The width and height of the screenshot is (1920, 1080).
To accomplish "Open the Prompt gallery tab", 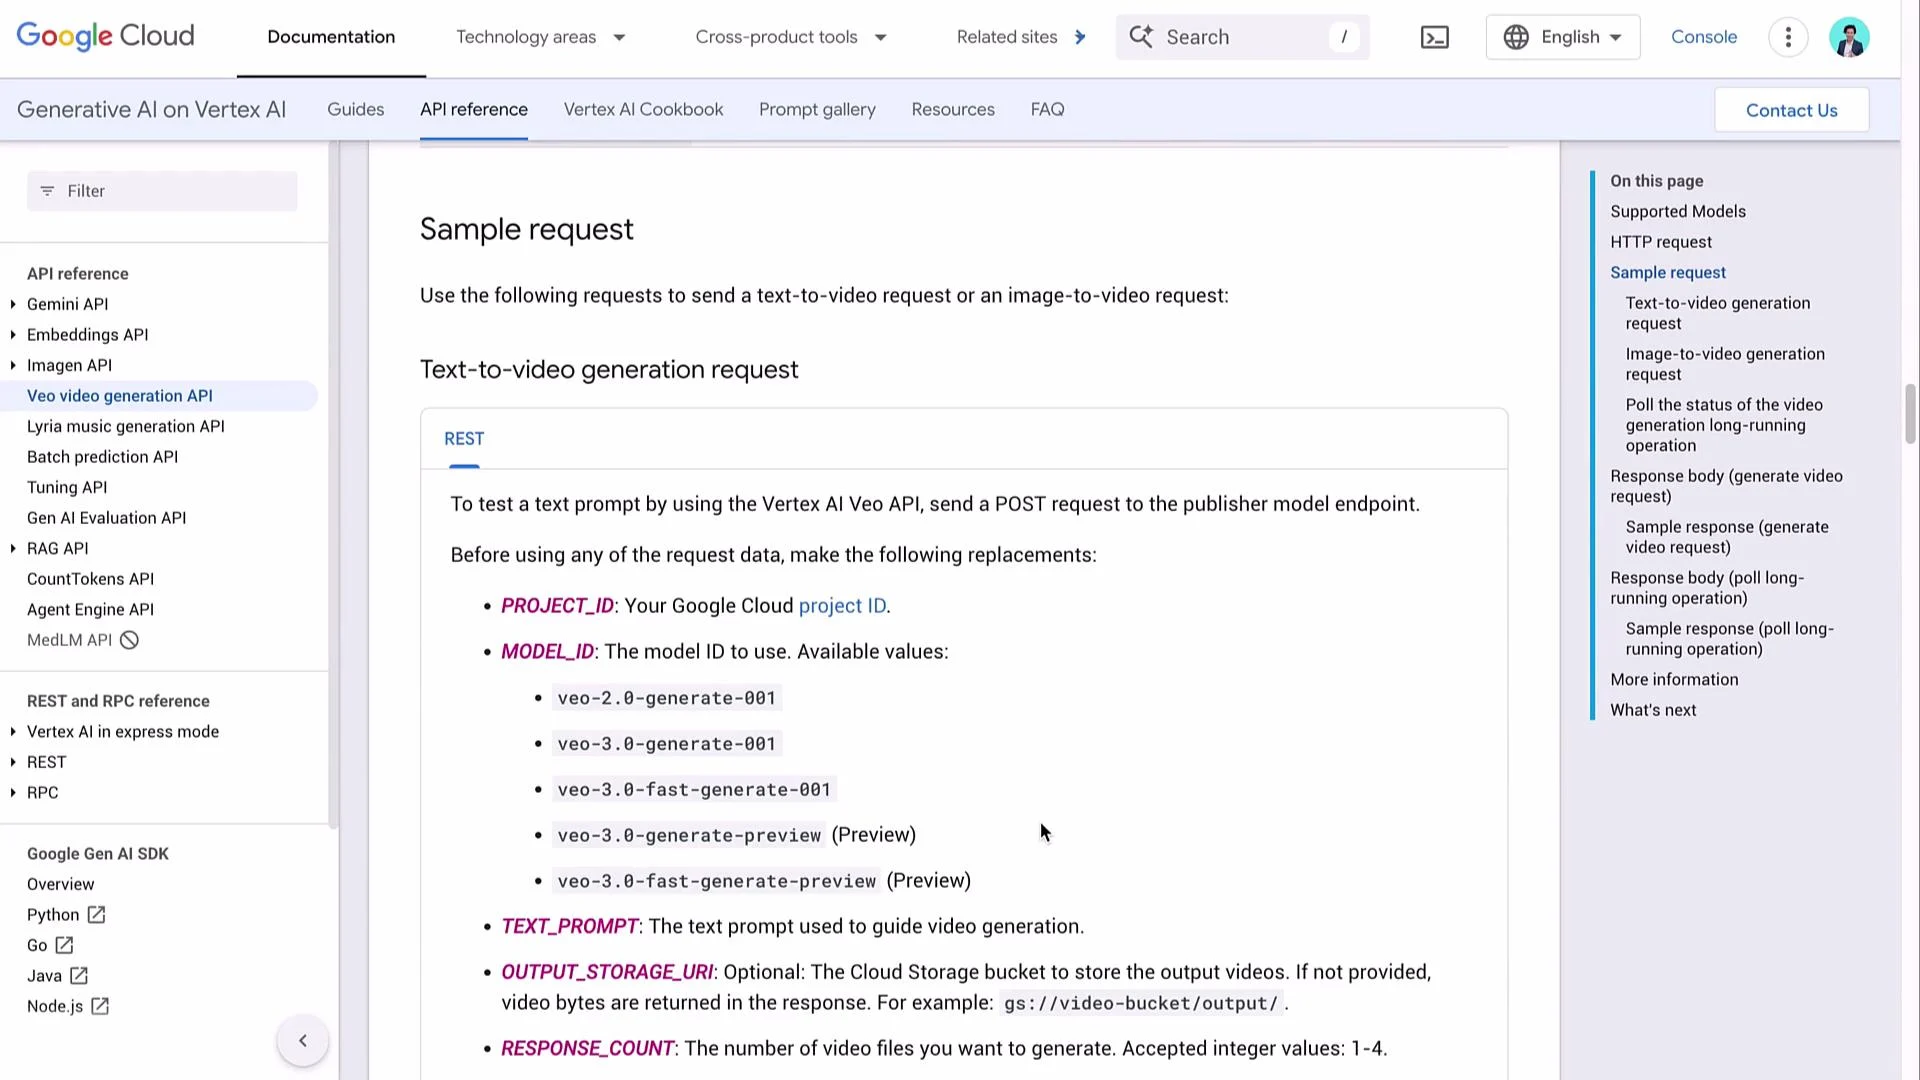I will [x=817, y=110].
